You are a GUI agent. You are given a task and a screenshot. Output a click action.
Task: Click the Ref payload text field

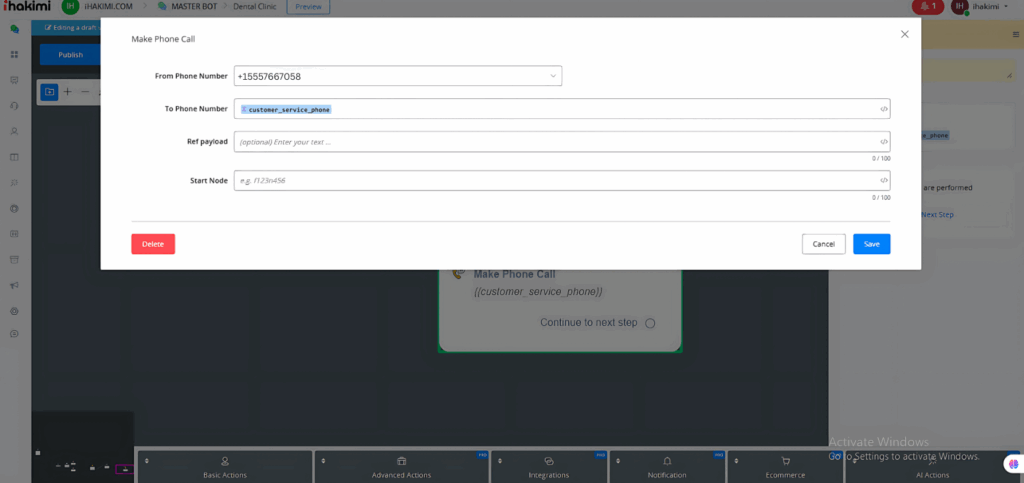pos(555,142)
